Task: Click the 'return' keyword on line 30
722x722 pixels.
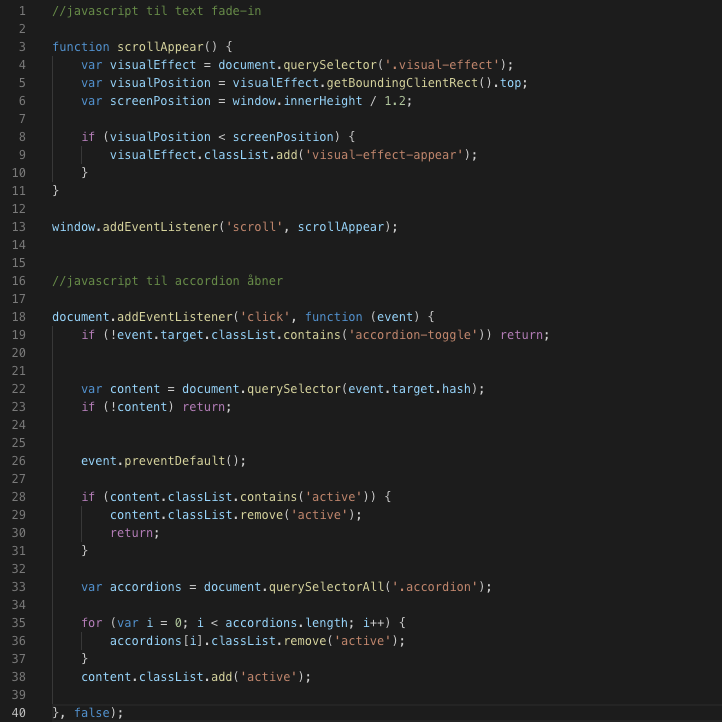Action: tap(131, 533)
